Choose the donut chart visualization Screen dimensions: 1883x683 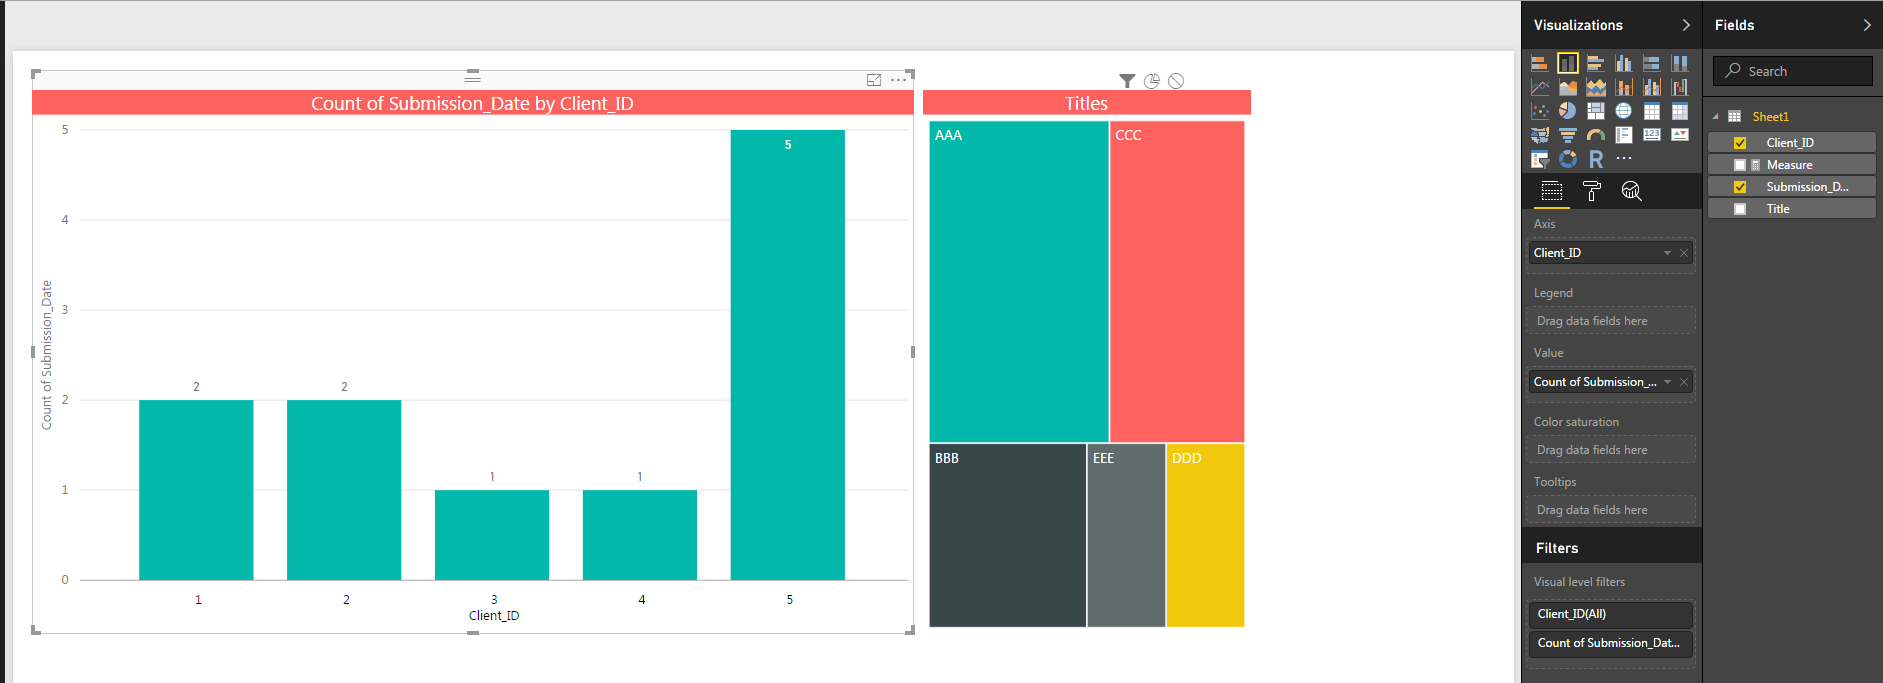(1568, 159)
